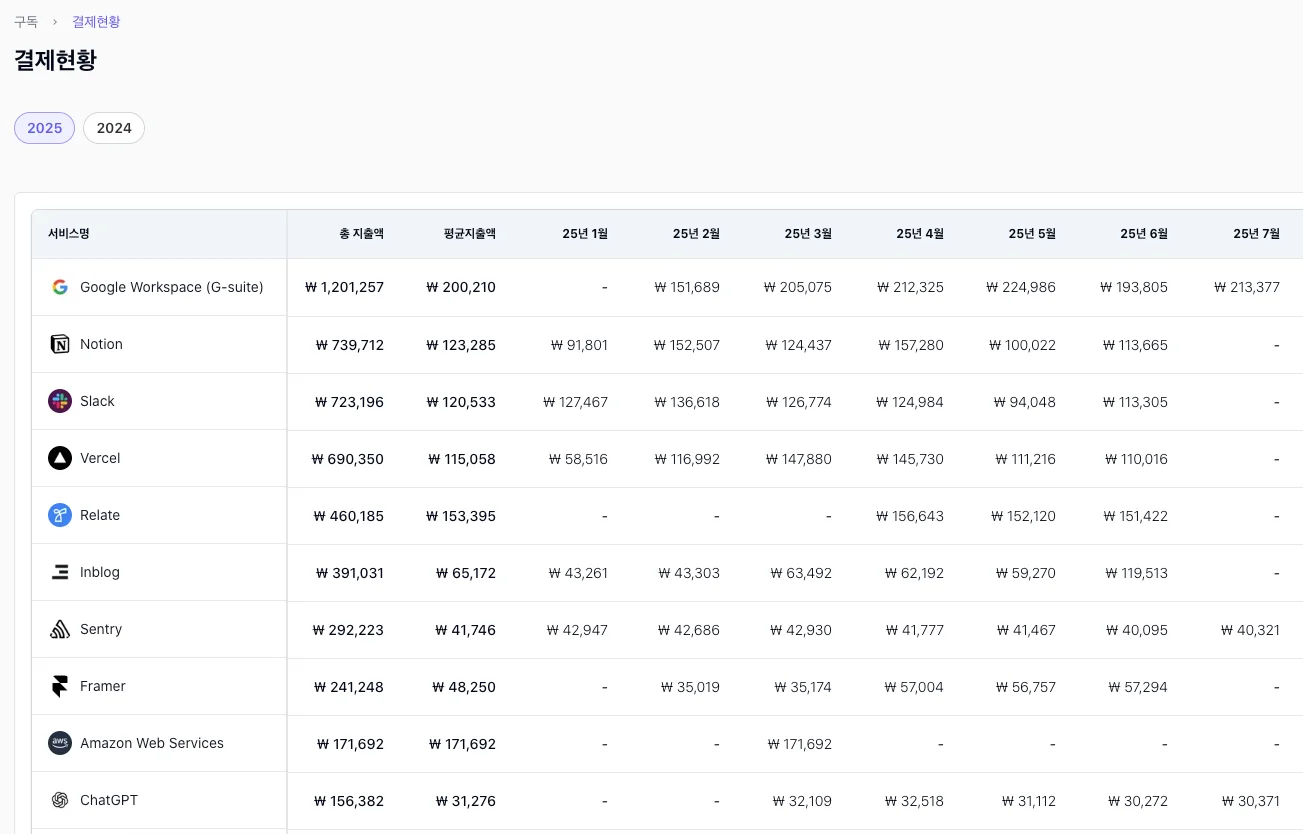
Task: Sort by 평균지출액 column header
Action: [x=469, y=234]
